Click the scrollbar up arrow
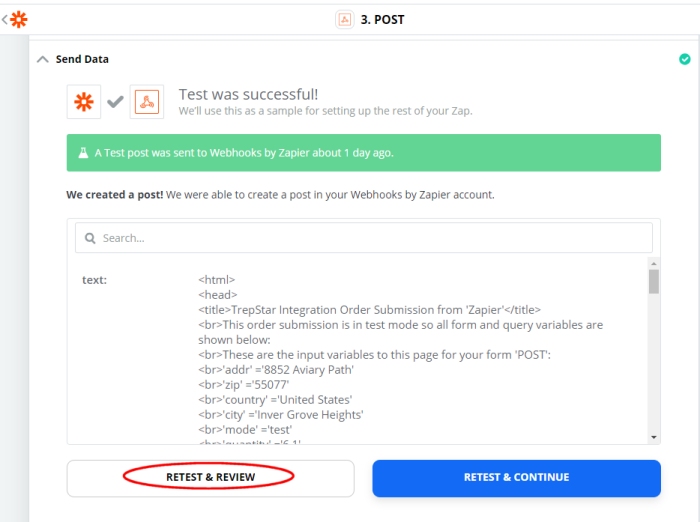Viewport: 700px width, 522px height. (654, 264)
